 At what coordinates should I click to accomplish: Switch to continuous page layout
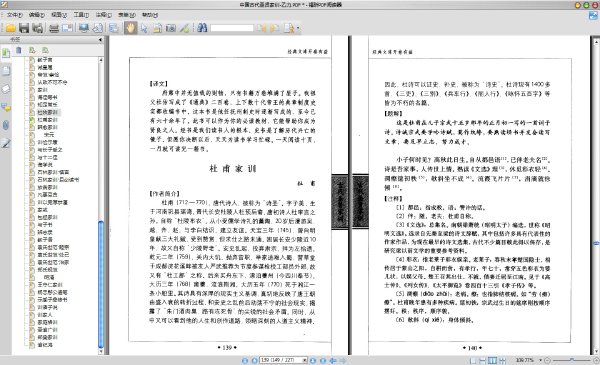(483, 360)
